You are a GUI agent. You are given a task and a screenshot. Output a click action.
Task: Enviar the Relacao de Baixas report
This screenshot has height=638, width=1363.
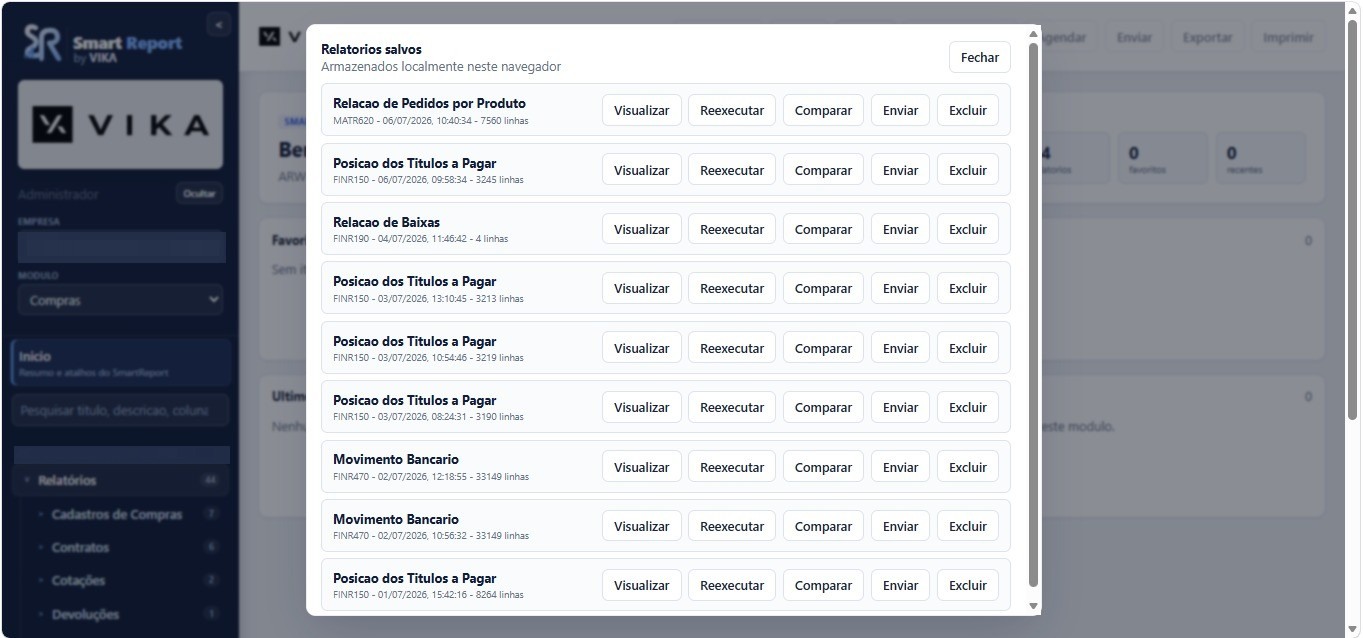(x=900, y=229)
